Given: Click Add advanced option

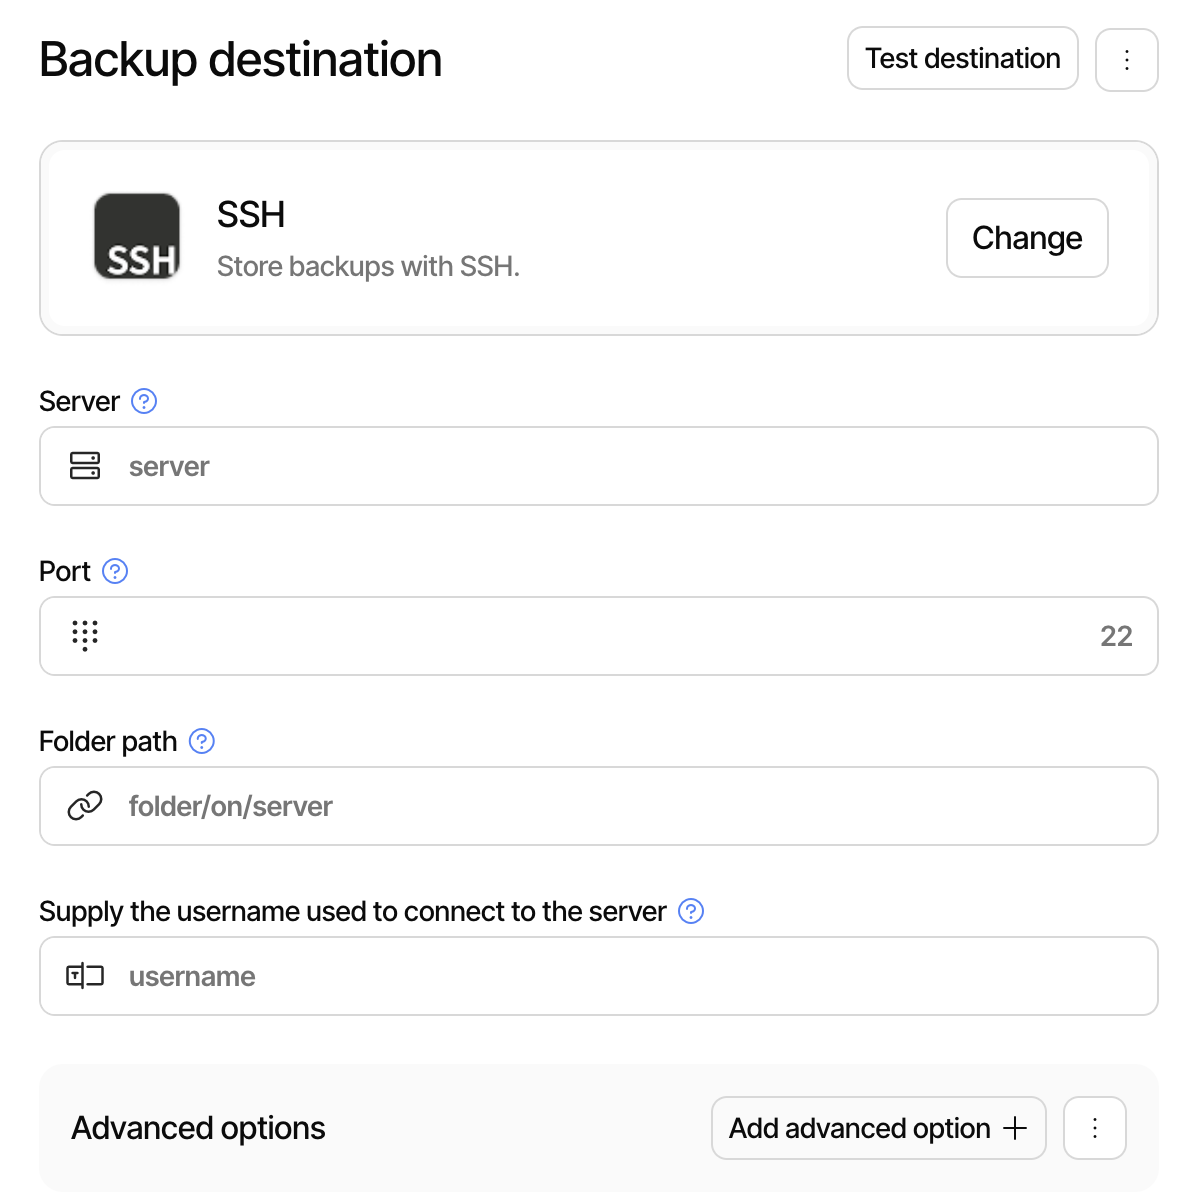Looking at the screenshot, I should 877,1128.
